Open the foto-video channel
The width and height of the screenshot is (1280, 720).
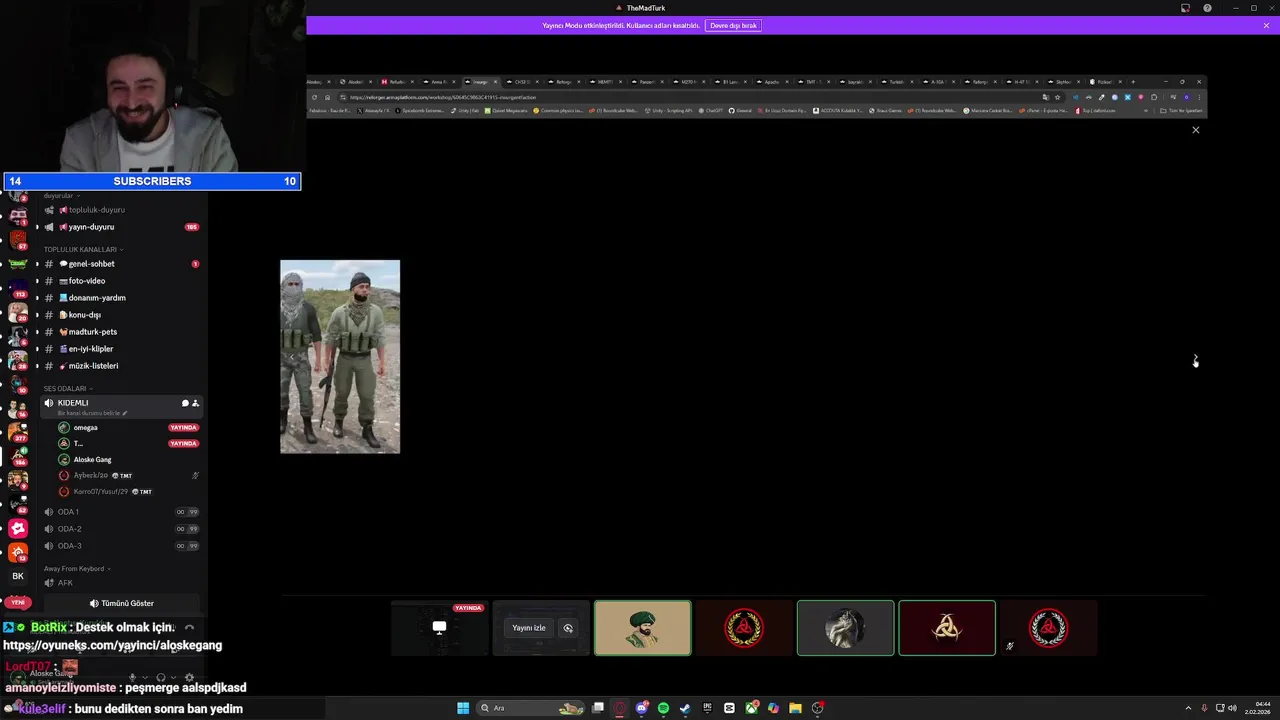(x=120, y=281)
